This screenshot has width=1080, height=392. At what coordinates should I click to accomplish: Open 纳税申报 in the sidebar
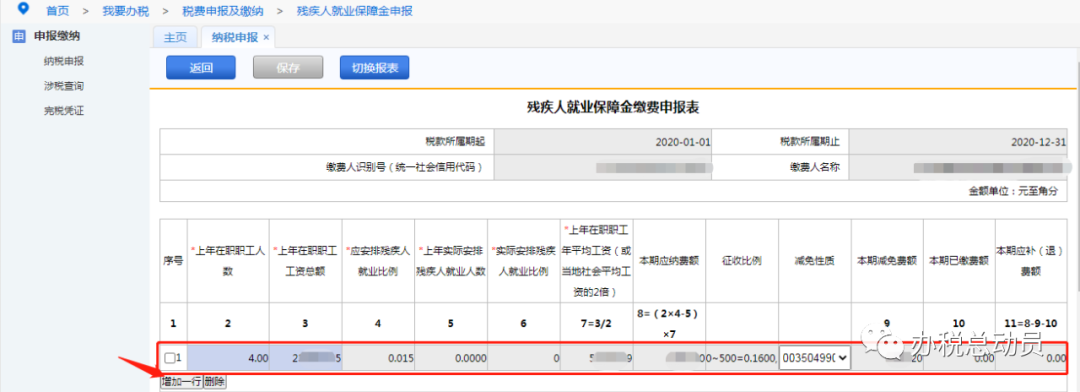click(64, 61)
